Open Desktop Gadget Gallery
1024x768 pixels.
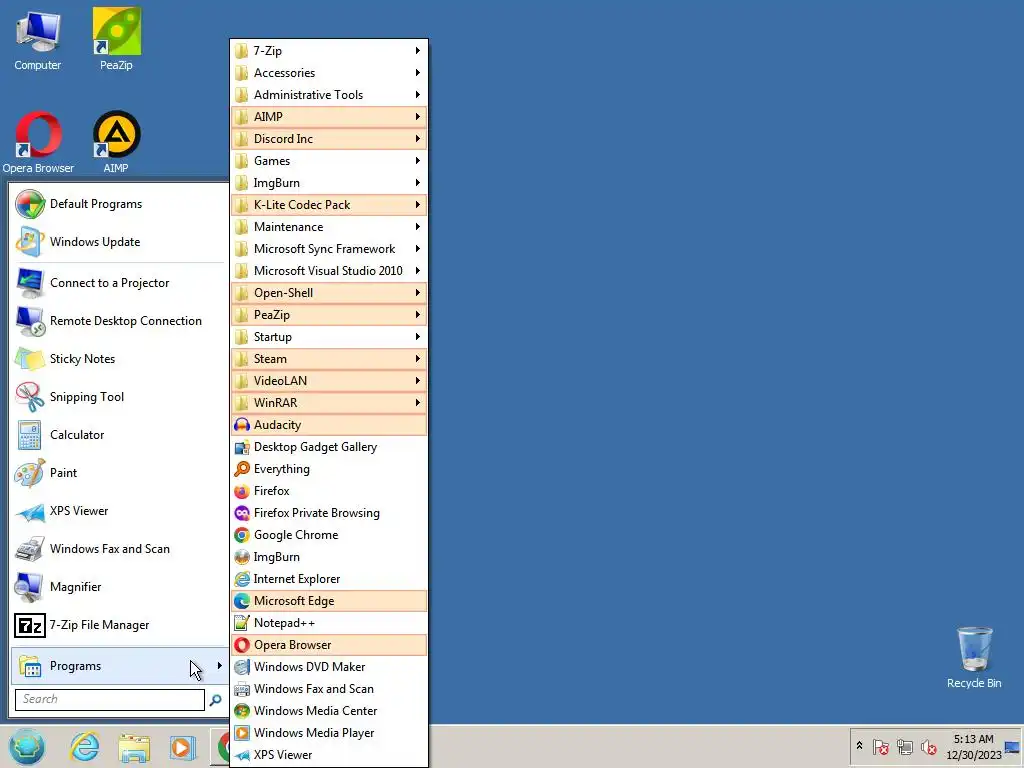pyautogui.click(x=329, y=447)
